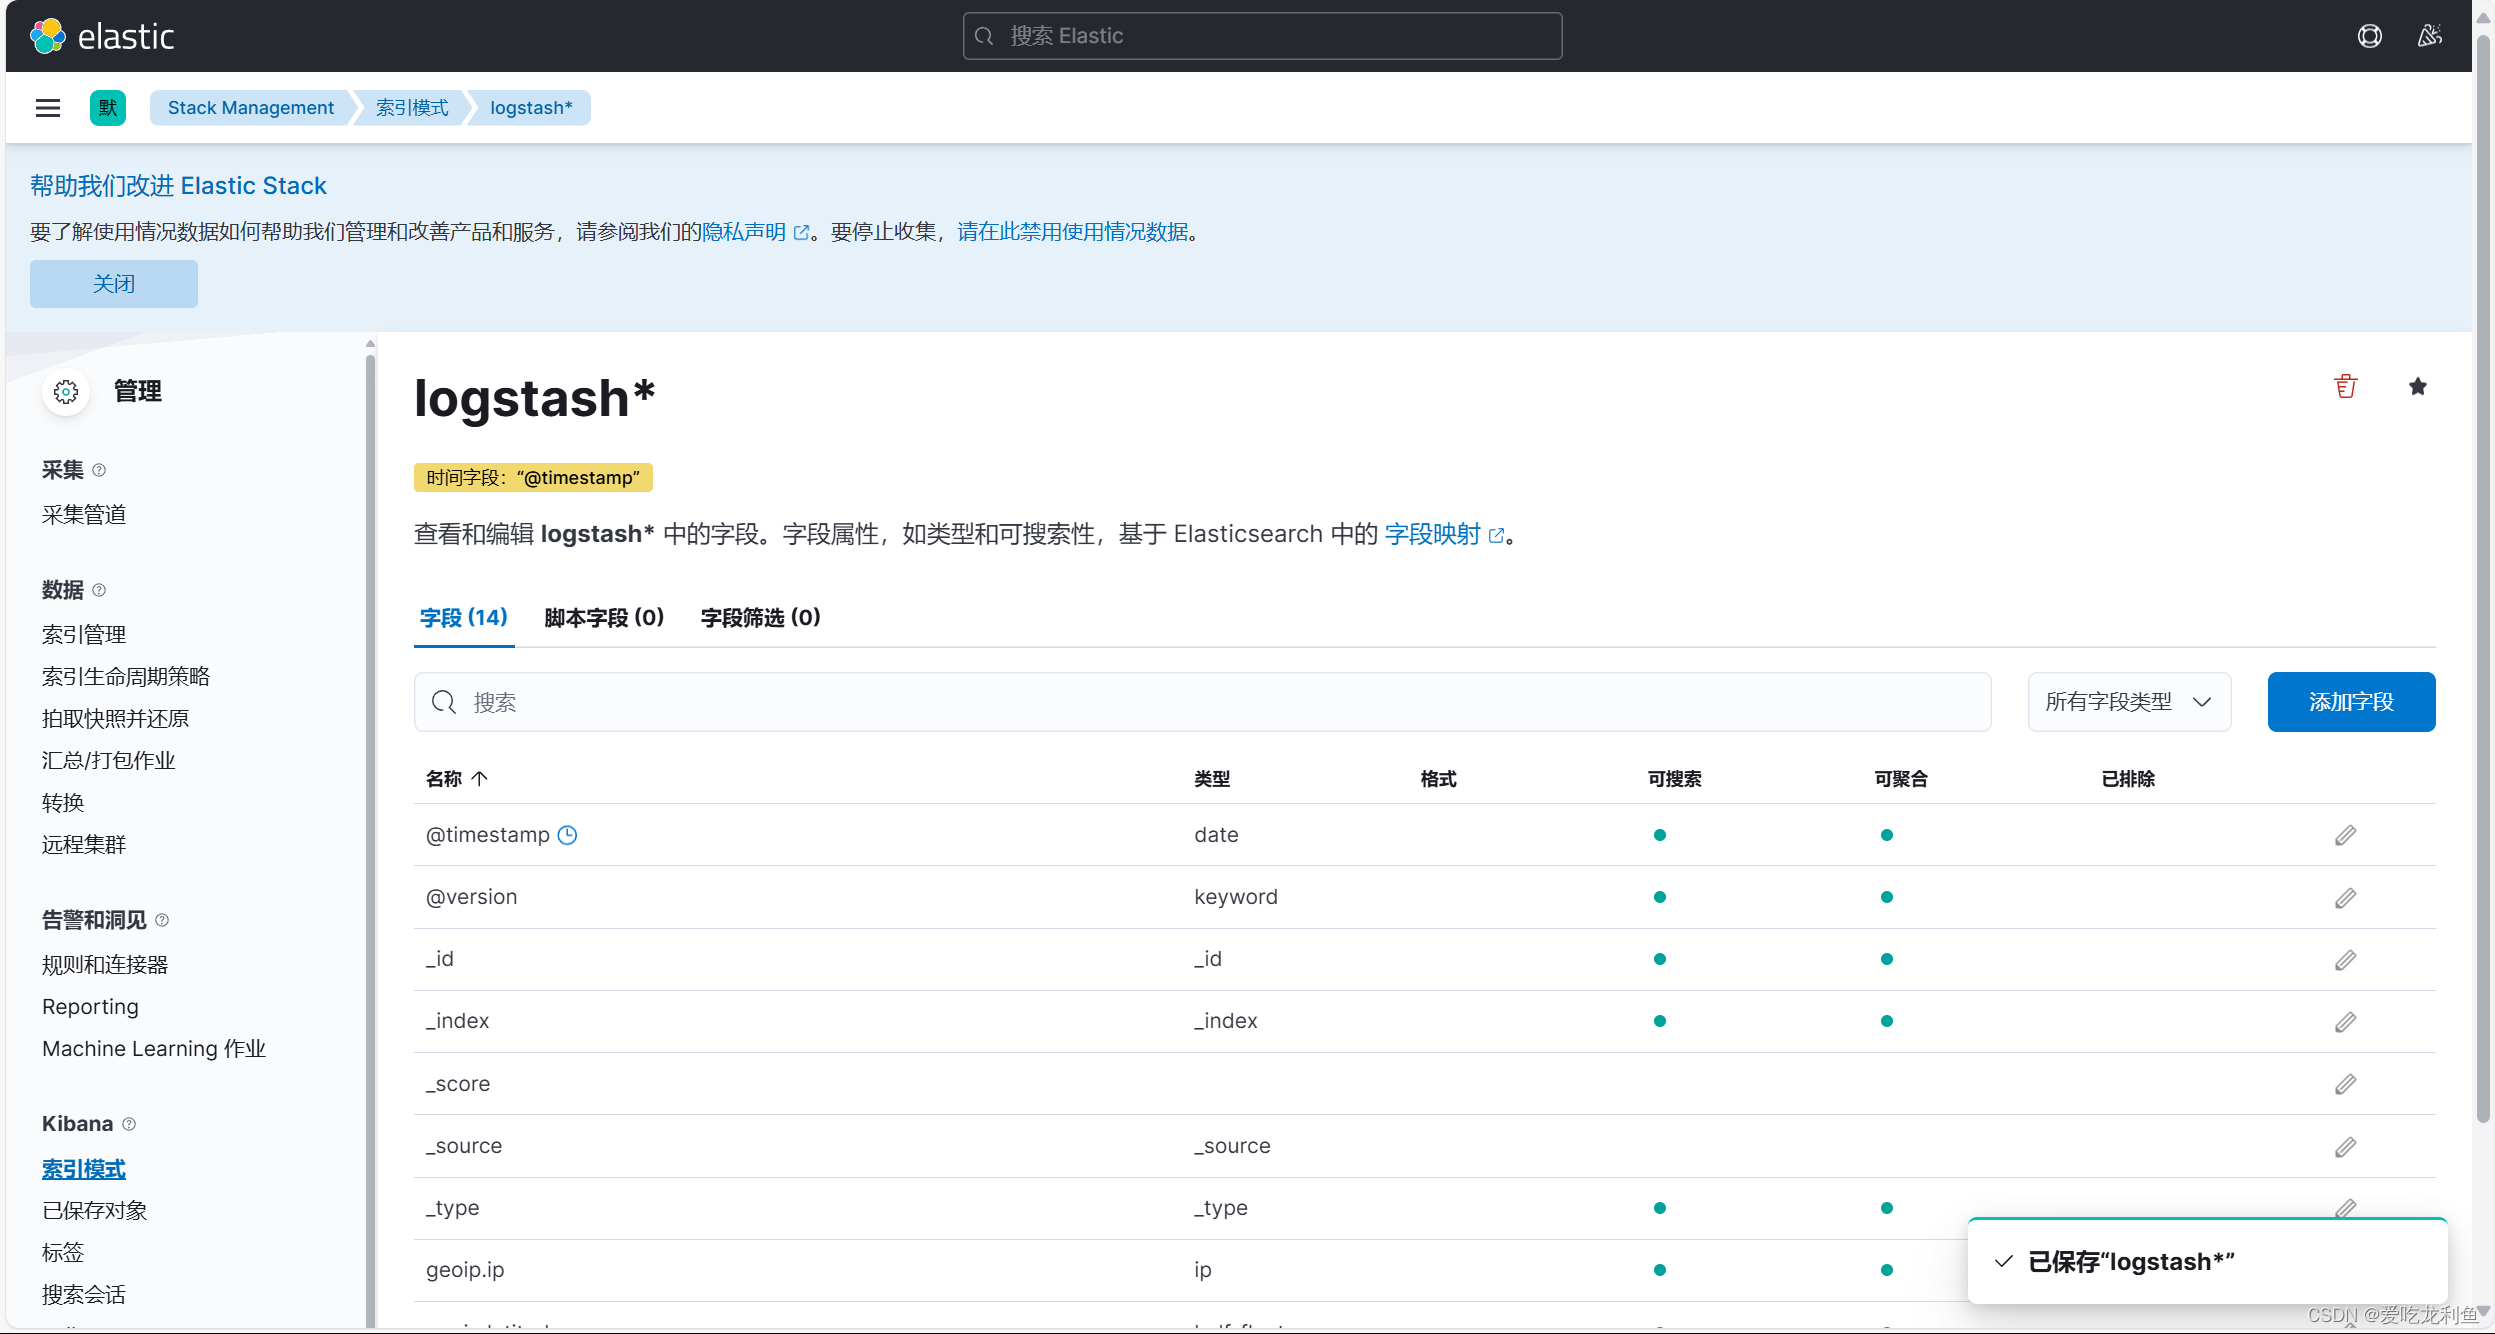The height and width of the screenshot is (1334, 2495).
Task: Click date type cell of @timestamp
Action: [x=1216, y=835]
